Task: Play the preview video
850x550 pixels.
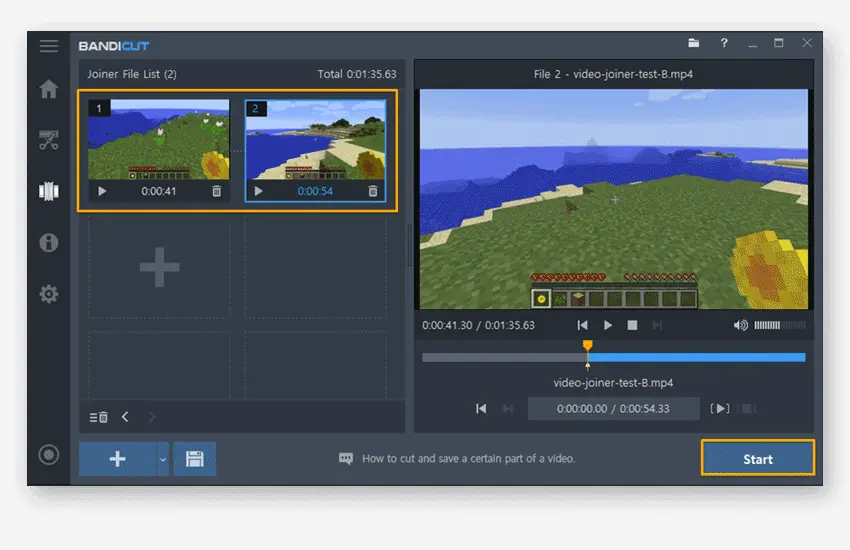Action: 608,325
